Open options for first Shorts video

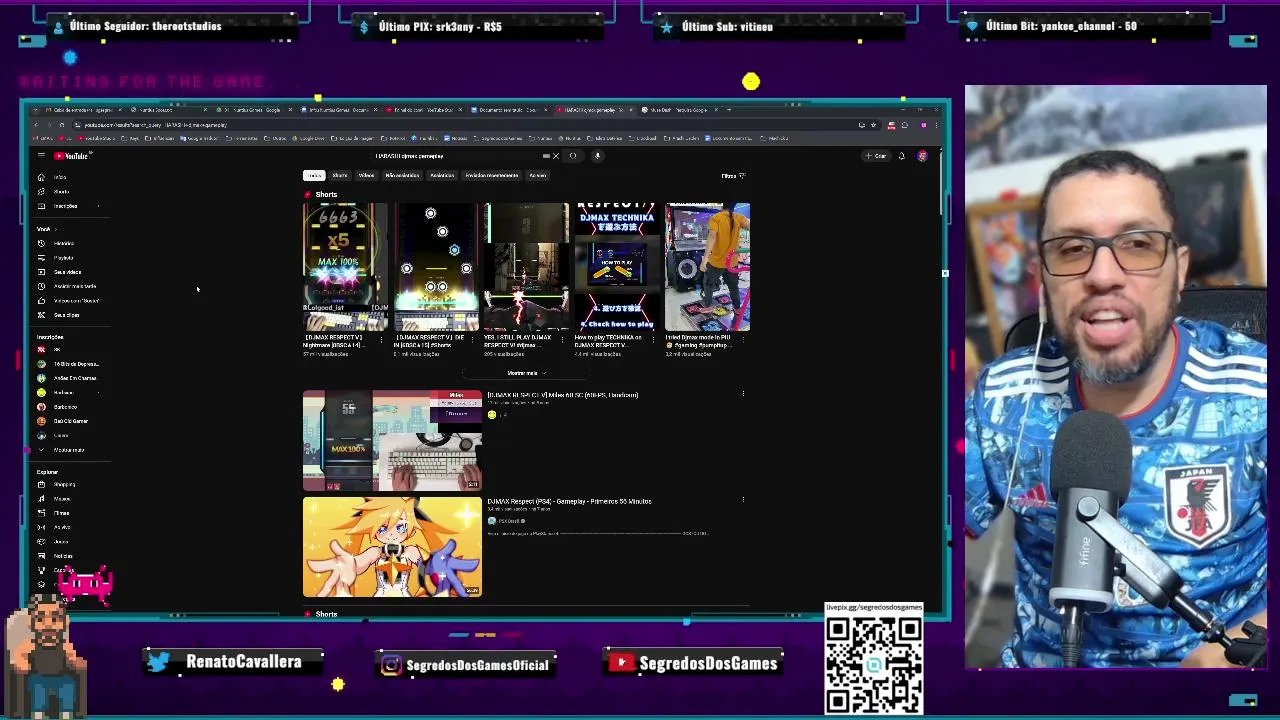381,339
